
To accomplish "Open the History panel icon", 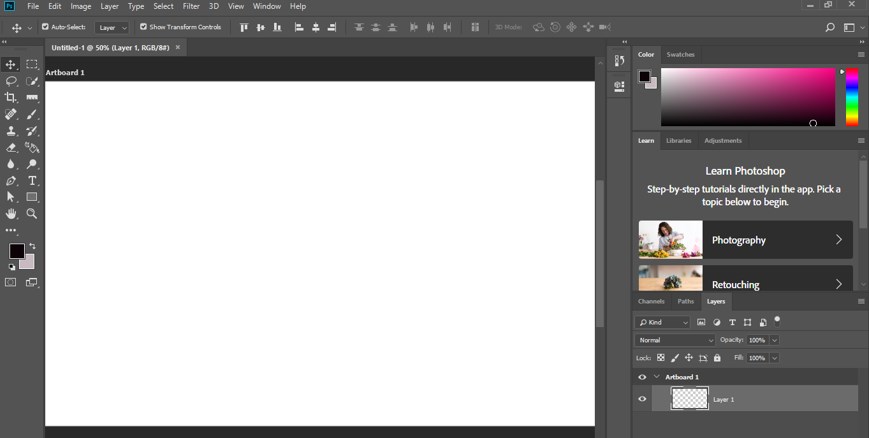I will click(x=620, y=61).
